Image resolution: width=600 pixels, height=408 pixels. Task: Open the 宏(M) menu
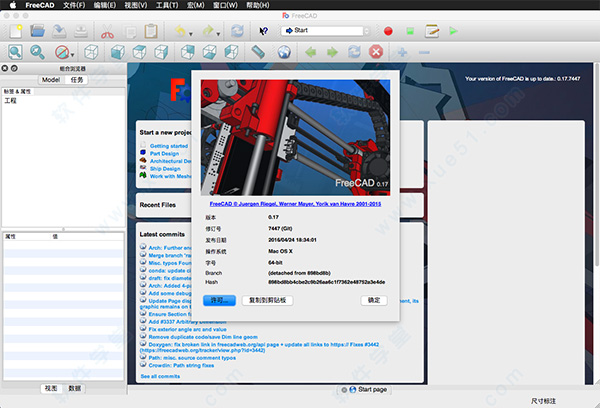(x=196, y=5)
